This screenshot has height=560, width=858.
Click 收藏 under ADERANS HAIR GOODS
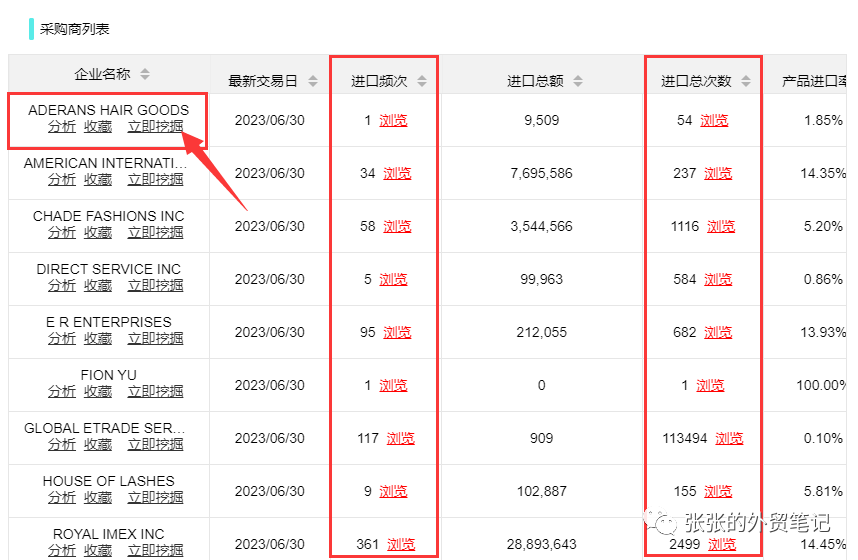[x=98, y=126]
